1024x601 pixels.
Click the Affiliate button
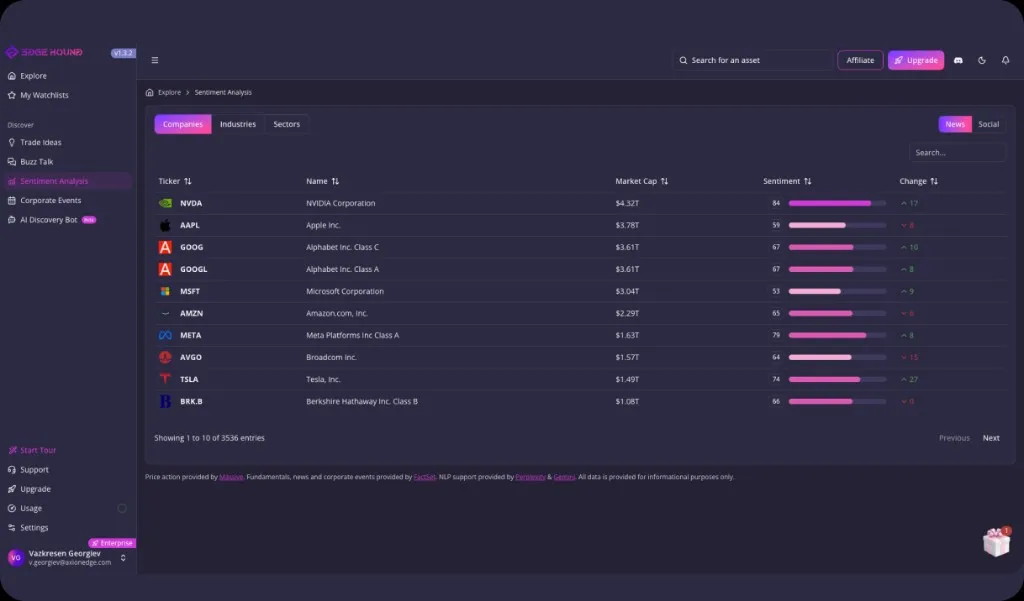859,60
